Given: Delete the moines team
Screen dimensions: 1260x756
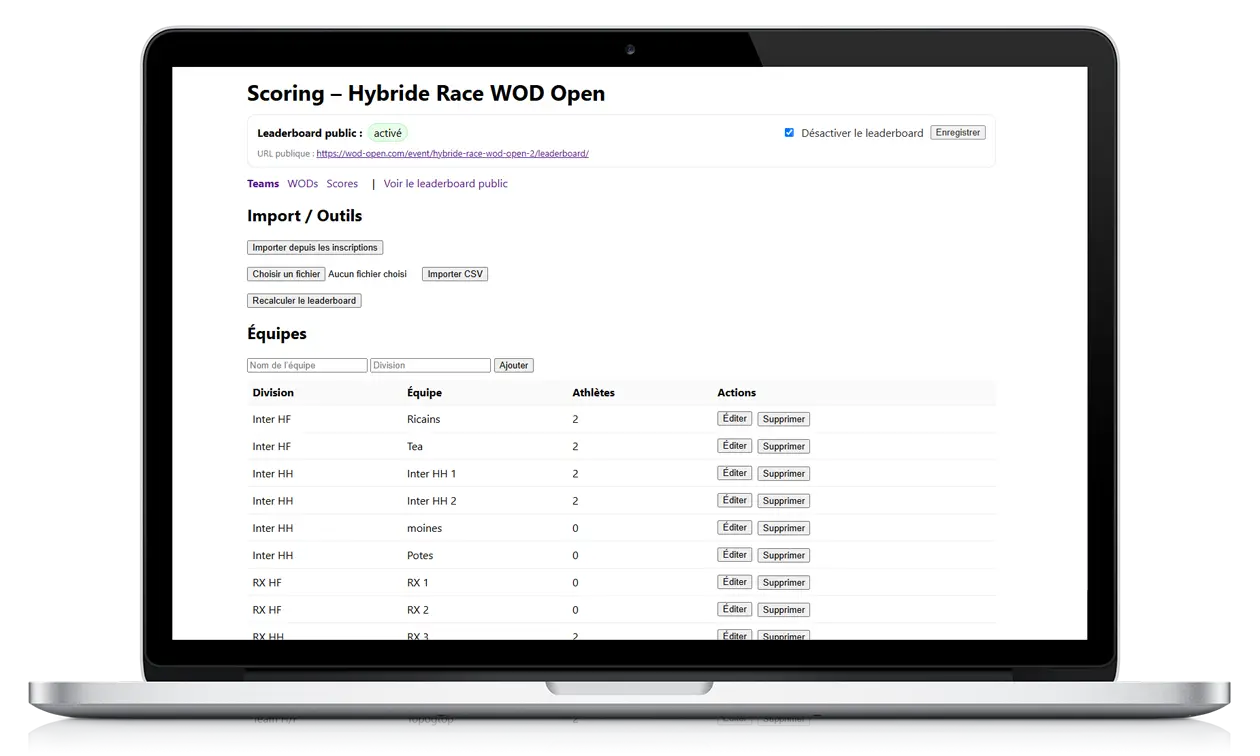Looking at the screenshot, I should coord(783,528).
